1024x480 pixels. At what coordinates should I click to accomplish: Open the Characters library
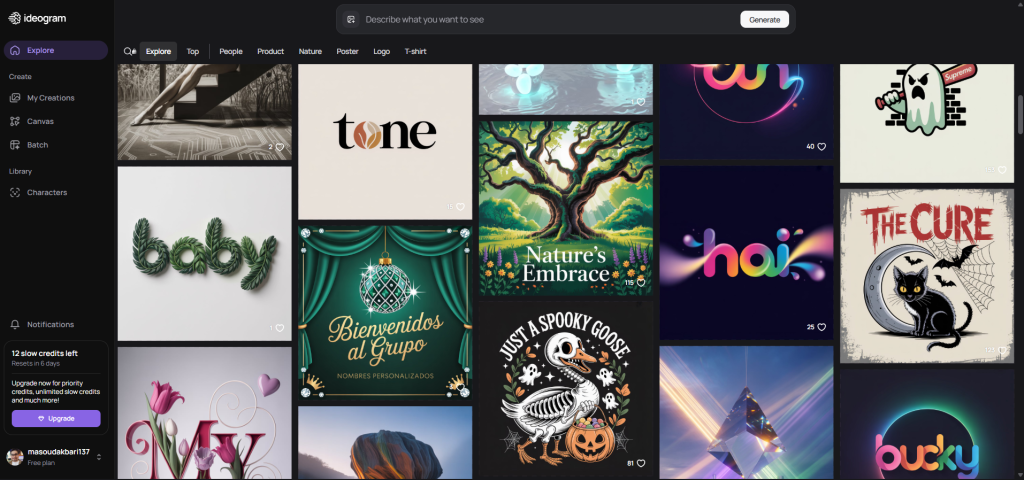tap(47, 192)
